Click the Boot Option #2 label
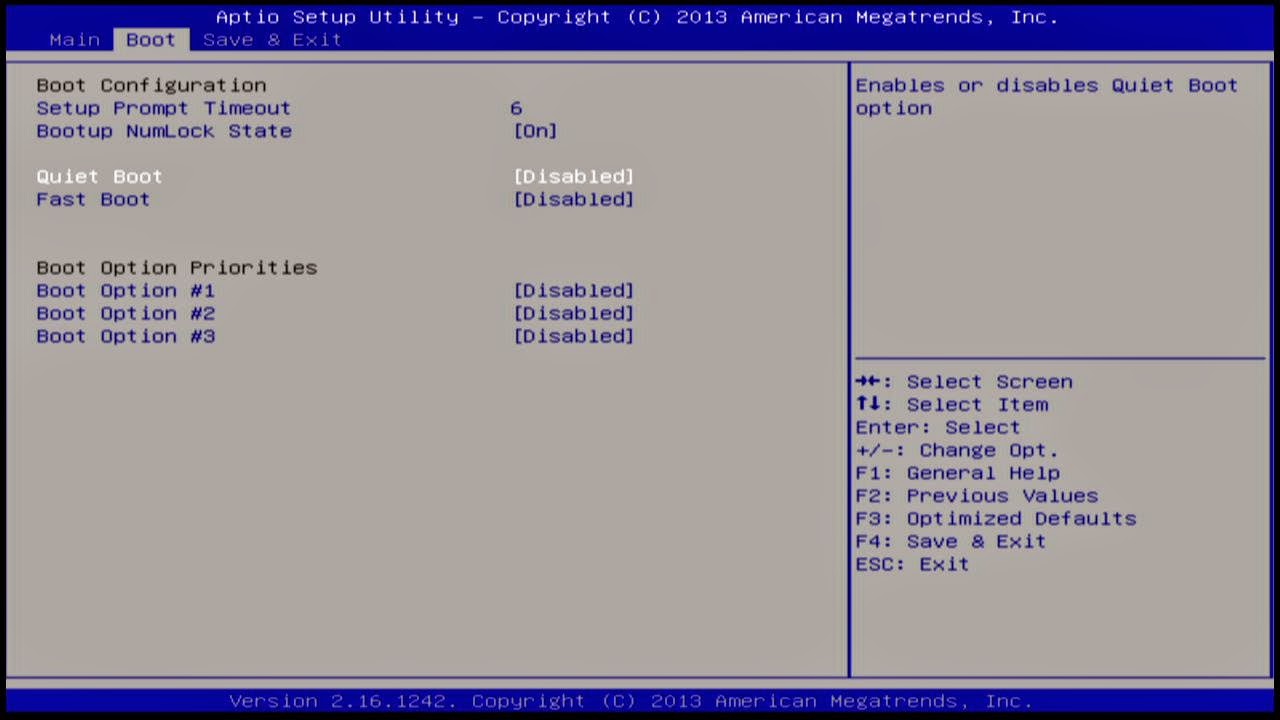 (126, 313)
